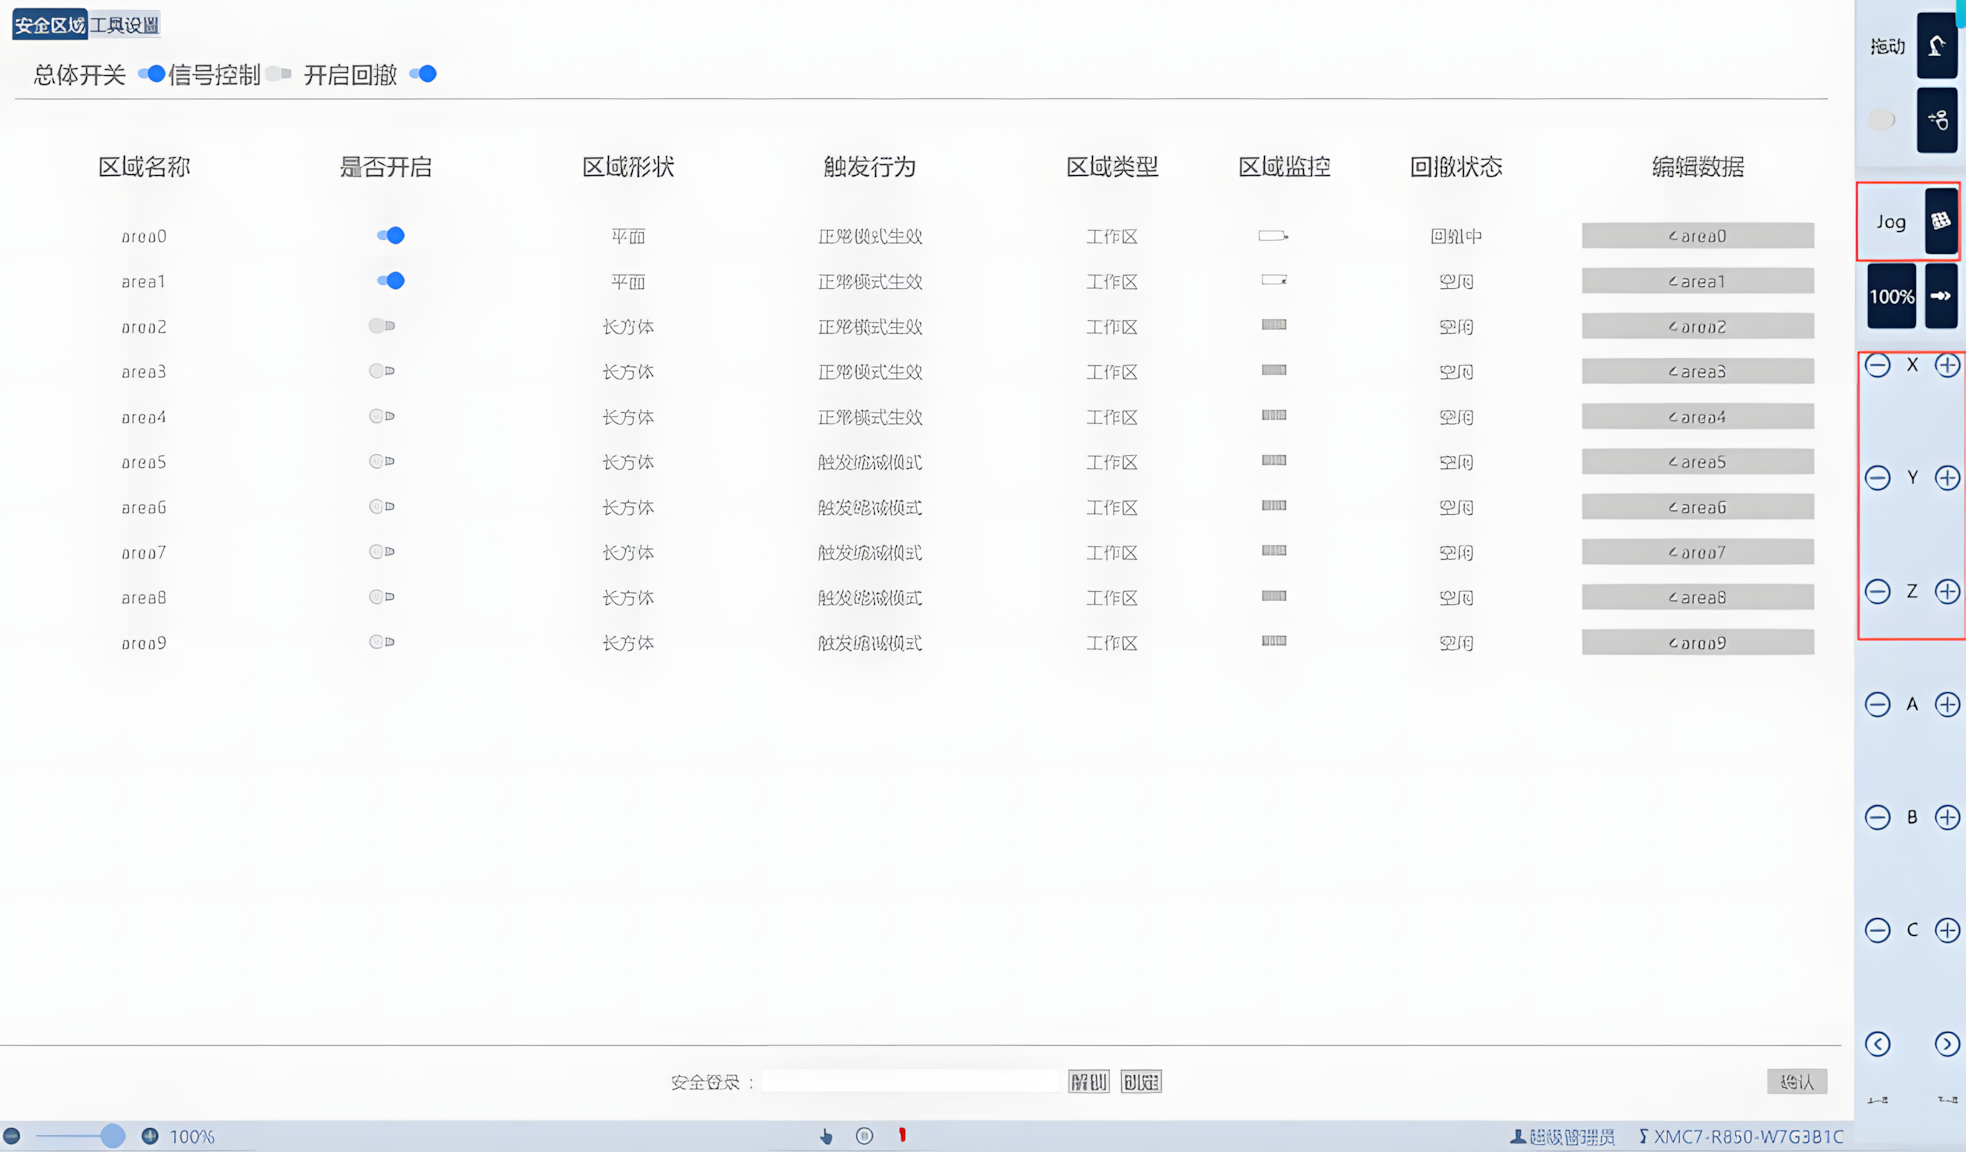Click the arrow step-mode icon beside 100%

click(x=1941, y=296)
